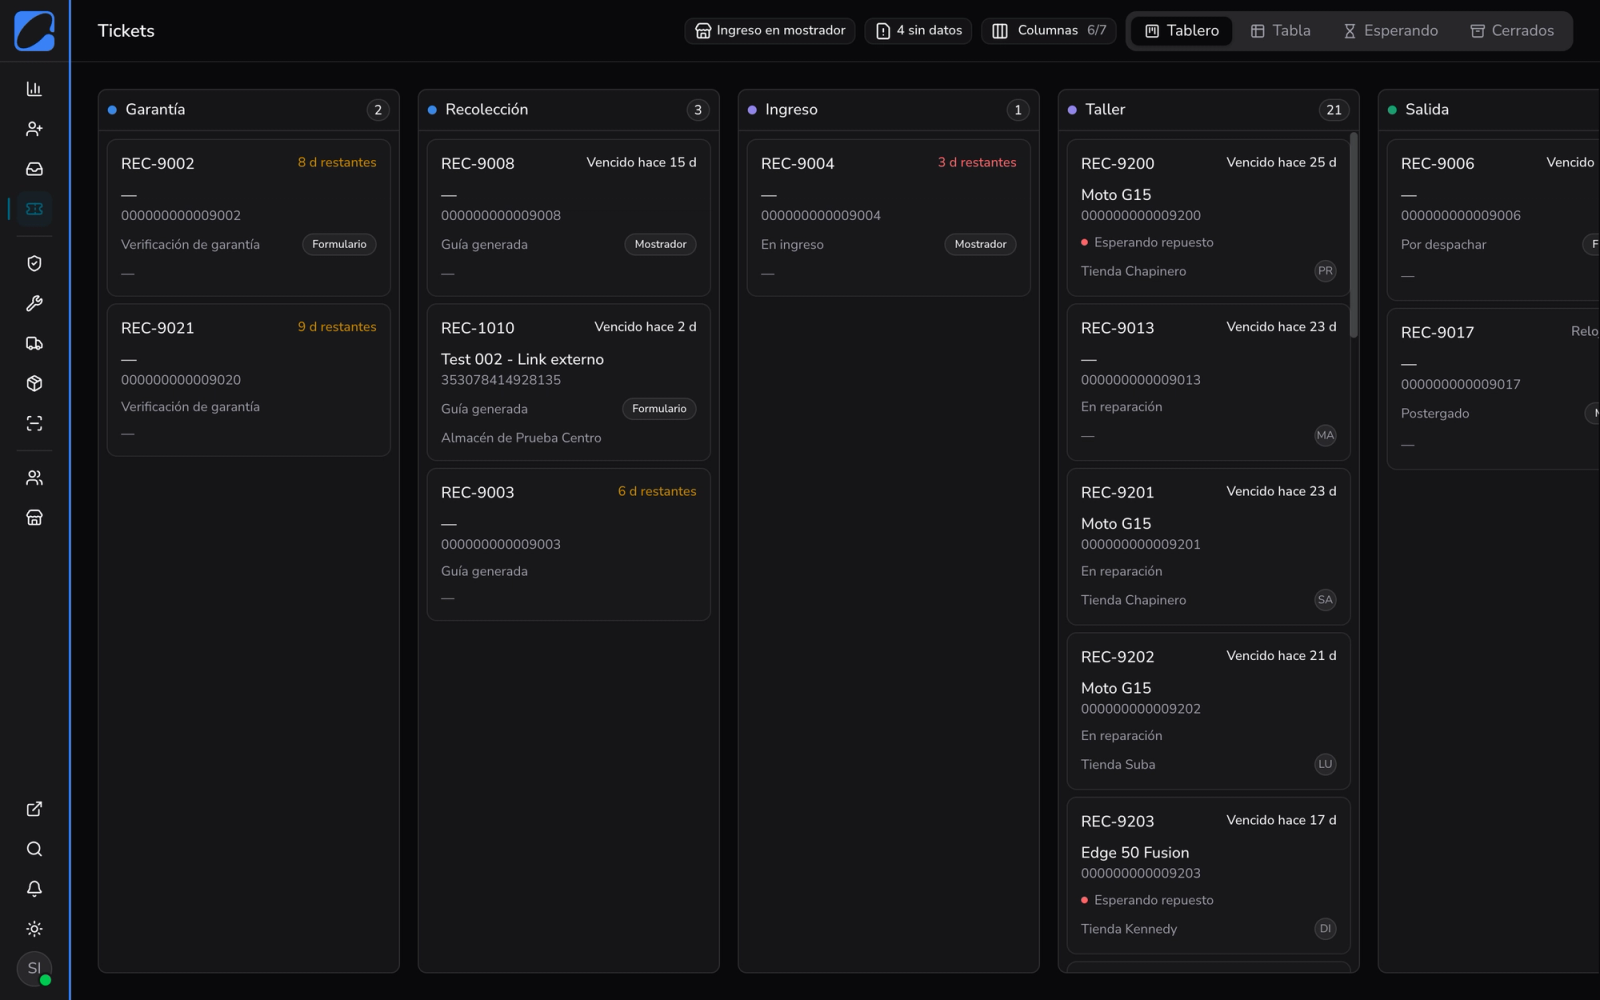This screenshot has width=1600, height=1000.
Task: Switch to the Tablero view tab
Action: click(x=1182, y=31)
